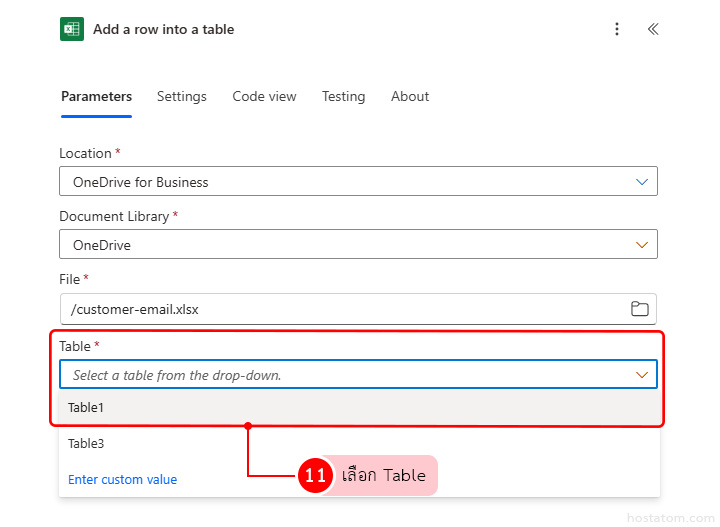Click the 'OneDrive for Business' Location field
The image size is (720, 527).
click(340, 182)
